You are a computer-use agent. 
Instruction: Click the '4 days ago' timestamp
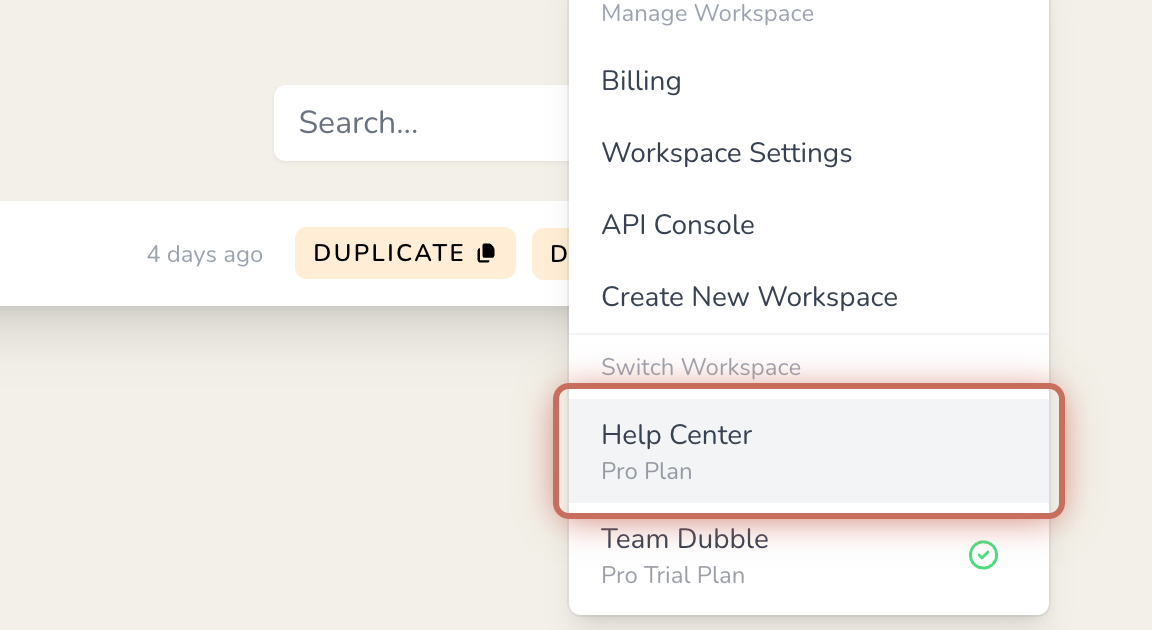(205, 254)
